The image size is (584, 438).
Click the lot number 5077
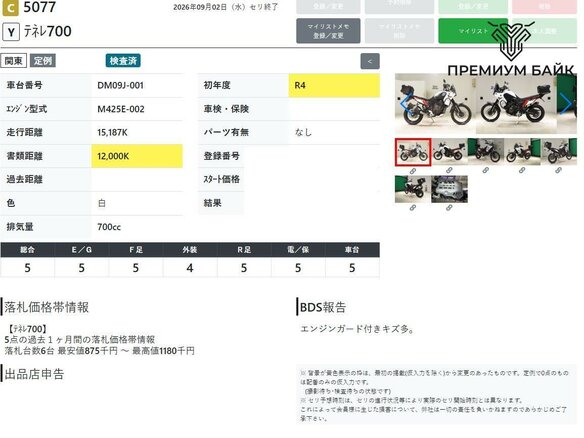[x=39, y=7]
